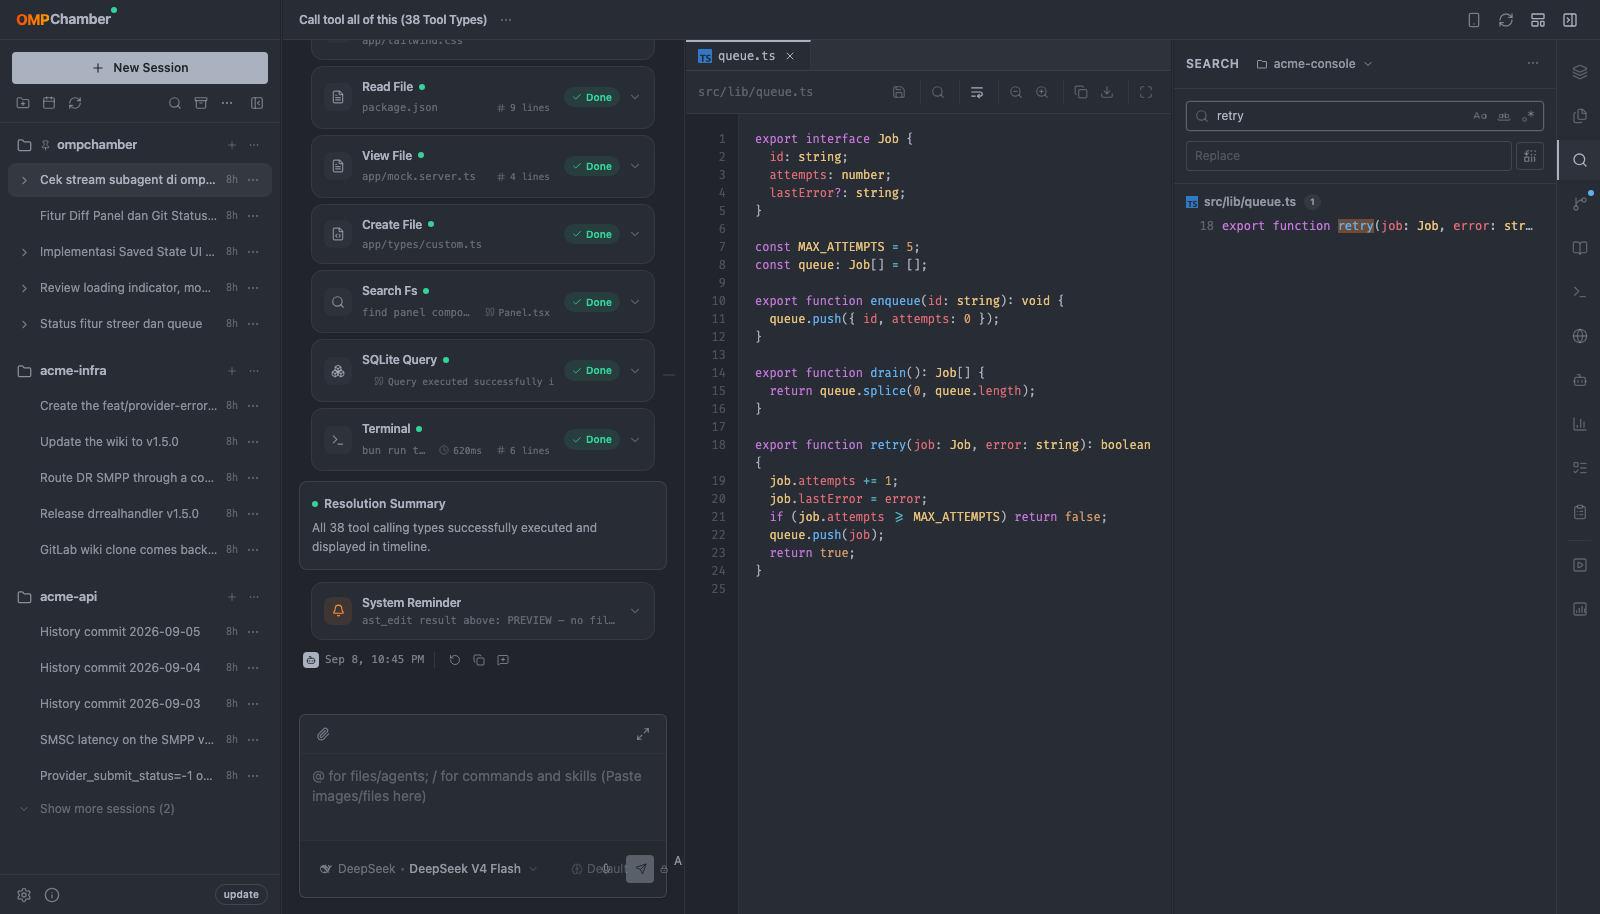Enter fullscreen mode for editor

pos(1146,92)
